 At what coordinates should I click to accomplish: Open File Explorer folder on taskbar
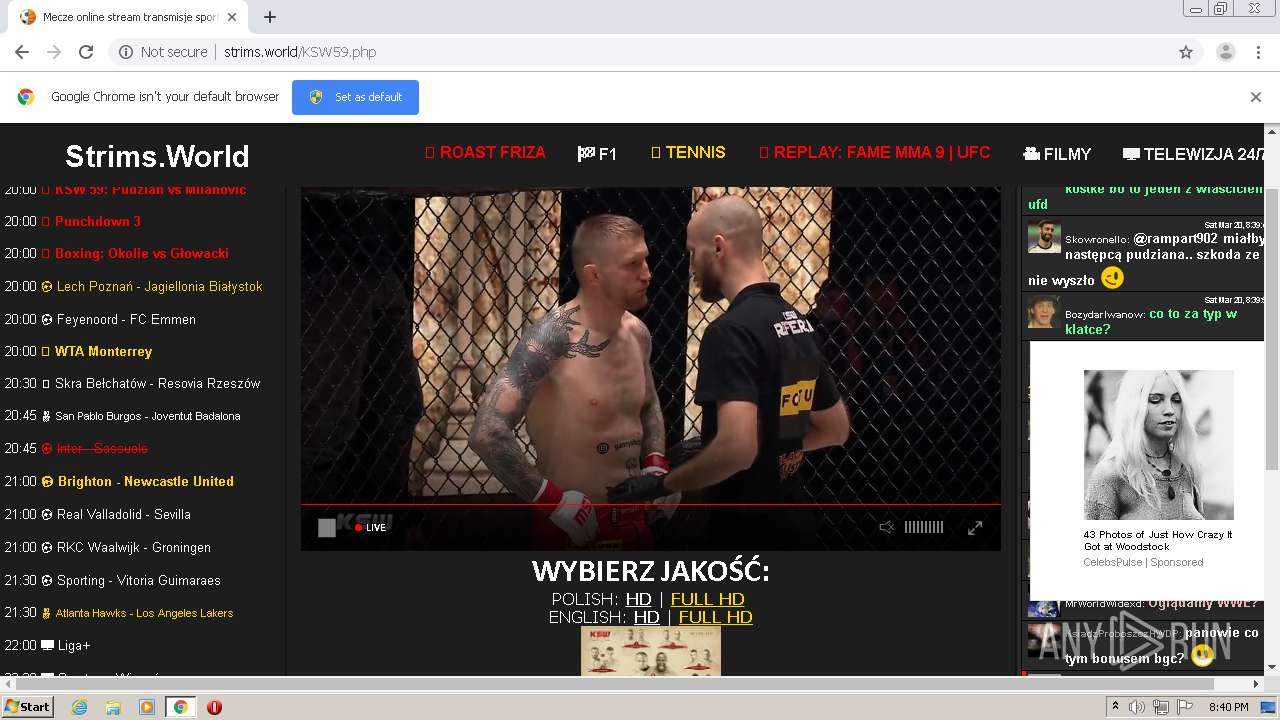(x=113, y=707)
